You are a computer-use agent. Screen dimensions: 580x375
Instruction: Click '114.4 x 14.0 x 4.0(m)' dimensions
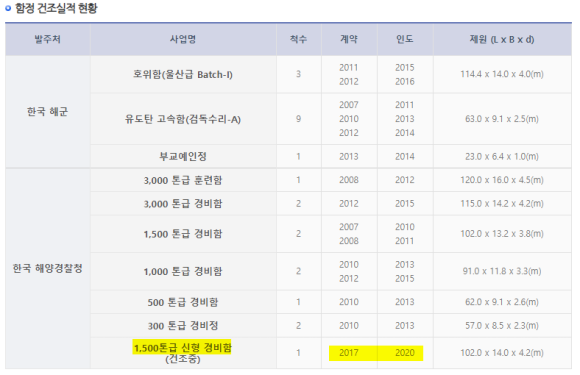point(502,74)
